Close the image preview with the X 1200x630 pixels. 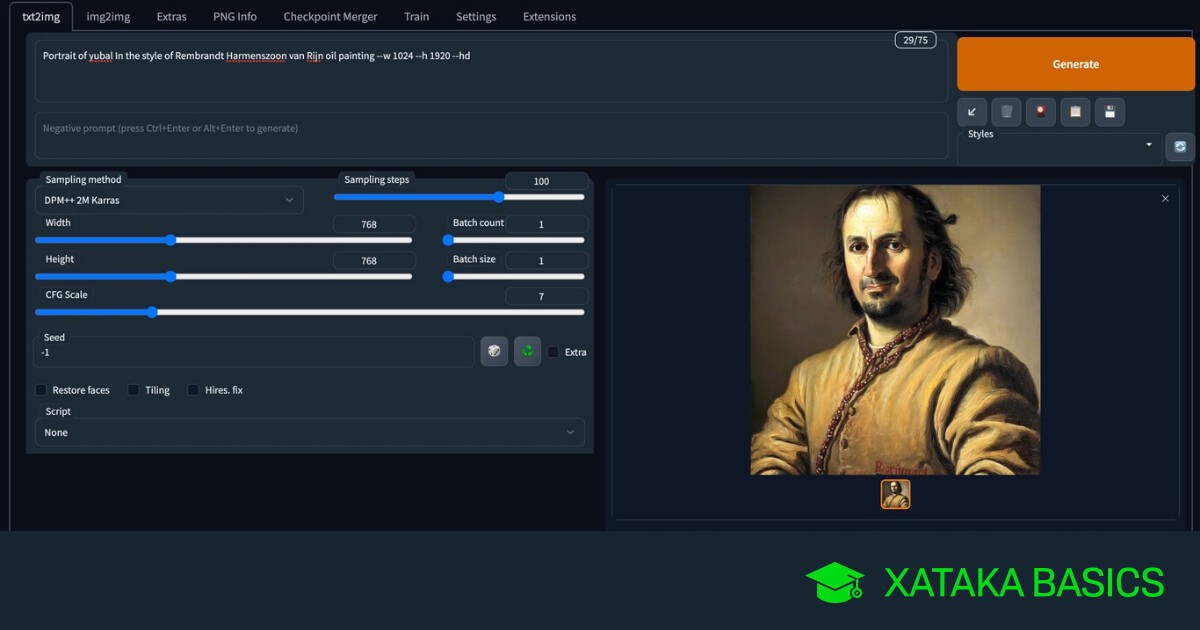point(1165,199)
